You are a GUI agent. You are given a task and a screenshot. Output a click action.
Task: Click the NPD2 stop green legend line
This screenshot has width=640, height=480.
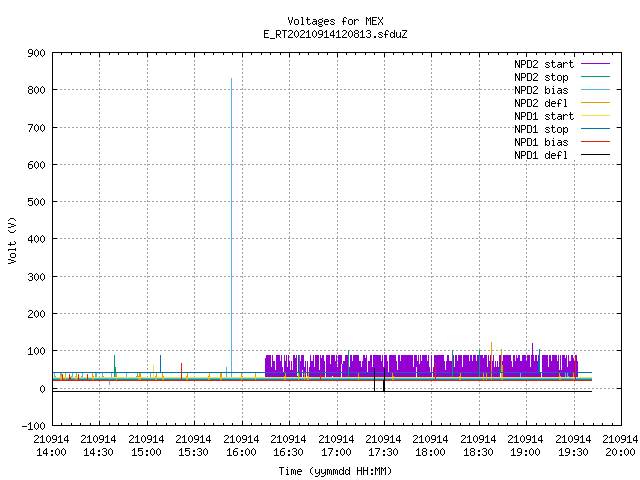pyautogui.click(x=595, y=77)
